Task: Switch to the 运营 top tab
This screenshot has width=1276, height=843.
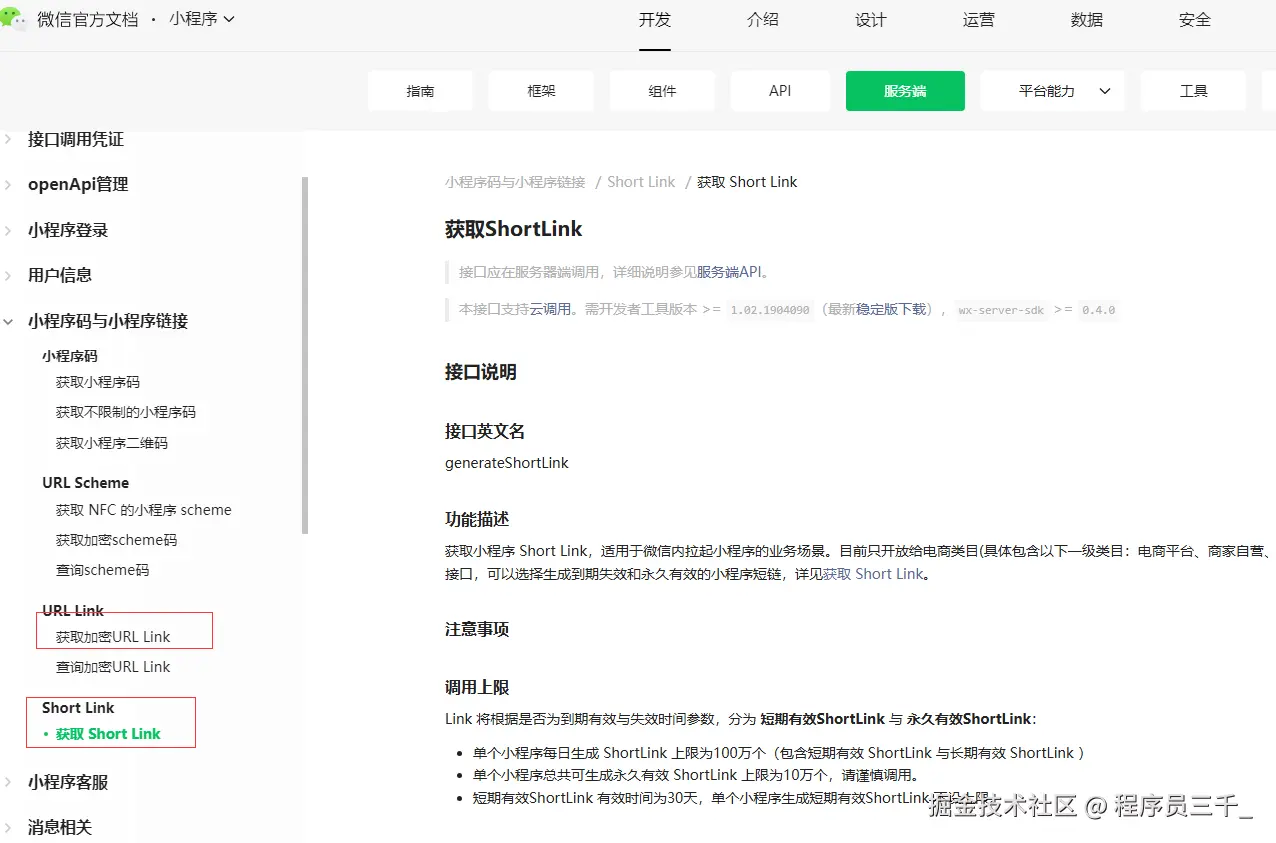Action: pos(979,20)
